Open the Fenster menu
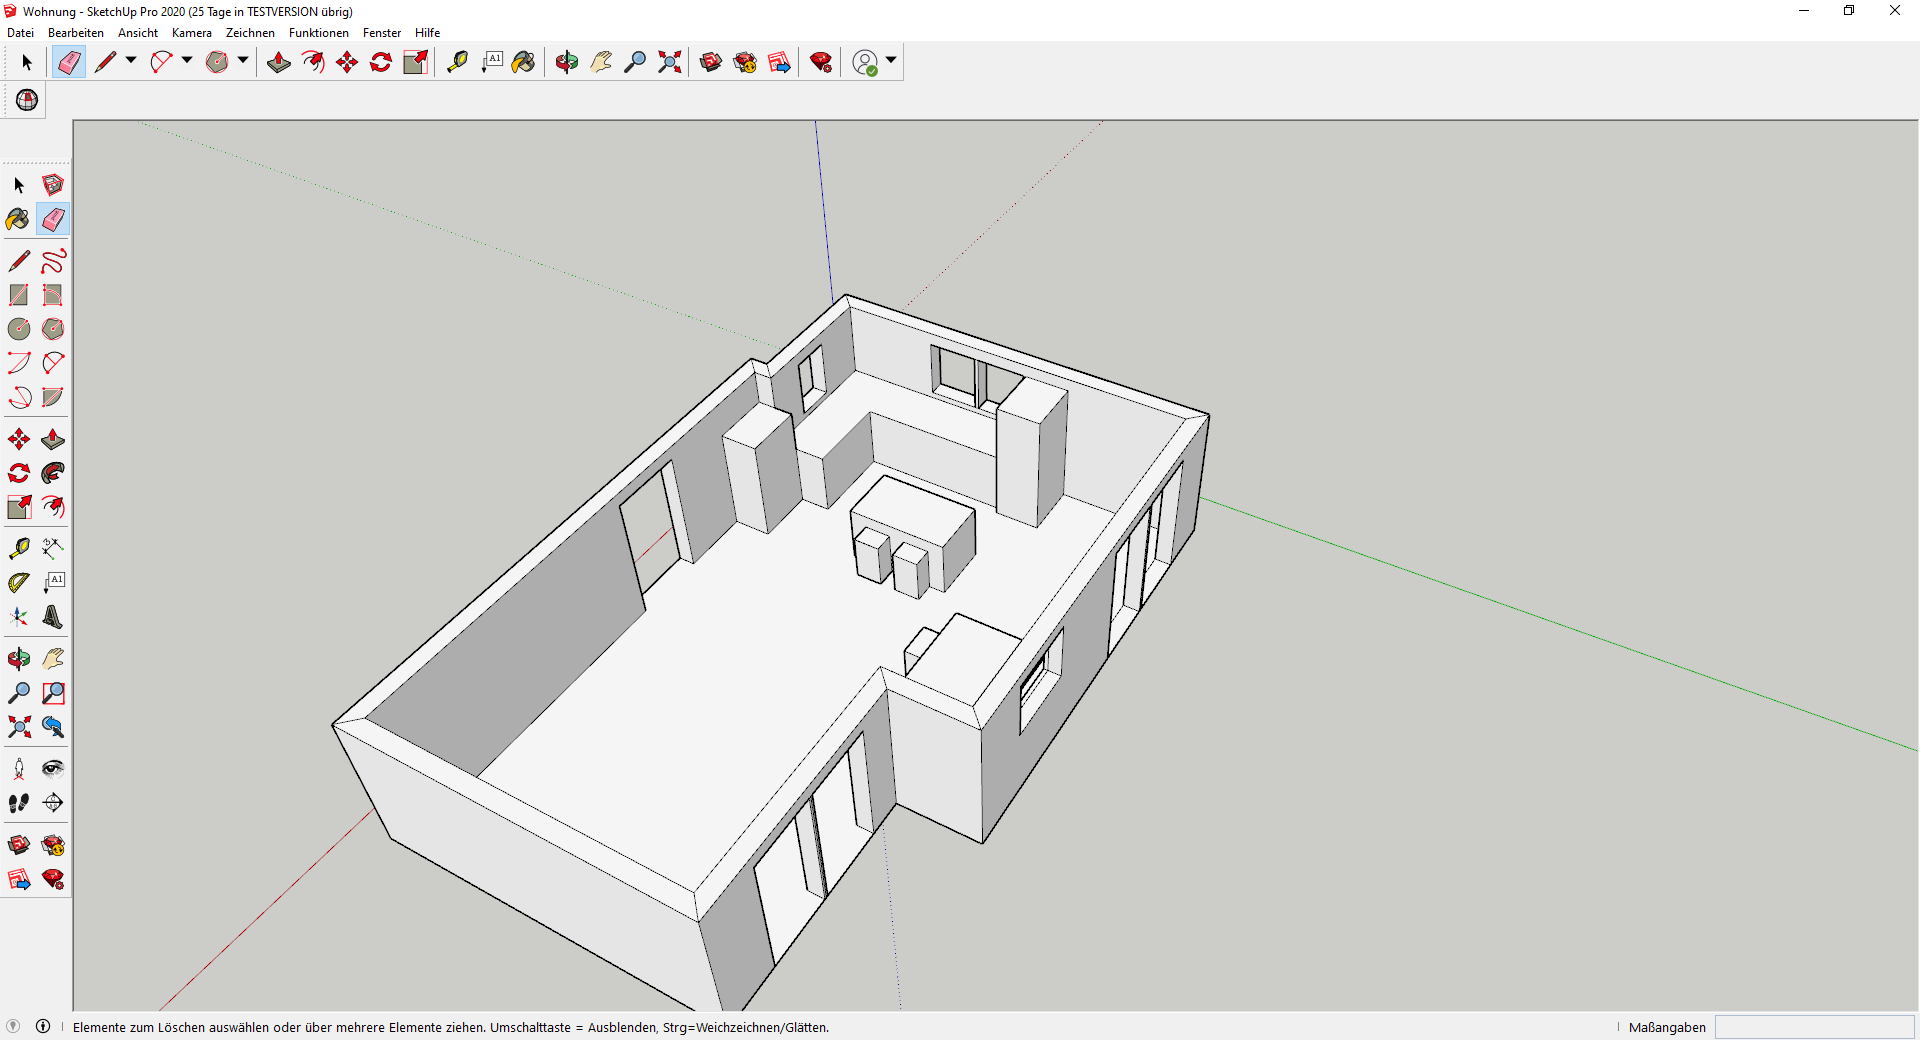The width and height of the screenshot is (1920, 1040). coord(381,33)
